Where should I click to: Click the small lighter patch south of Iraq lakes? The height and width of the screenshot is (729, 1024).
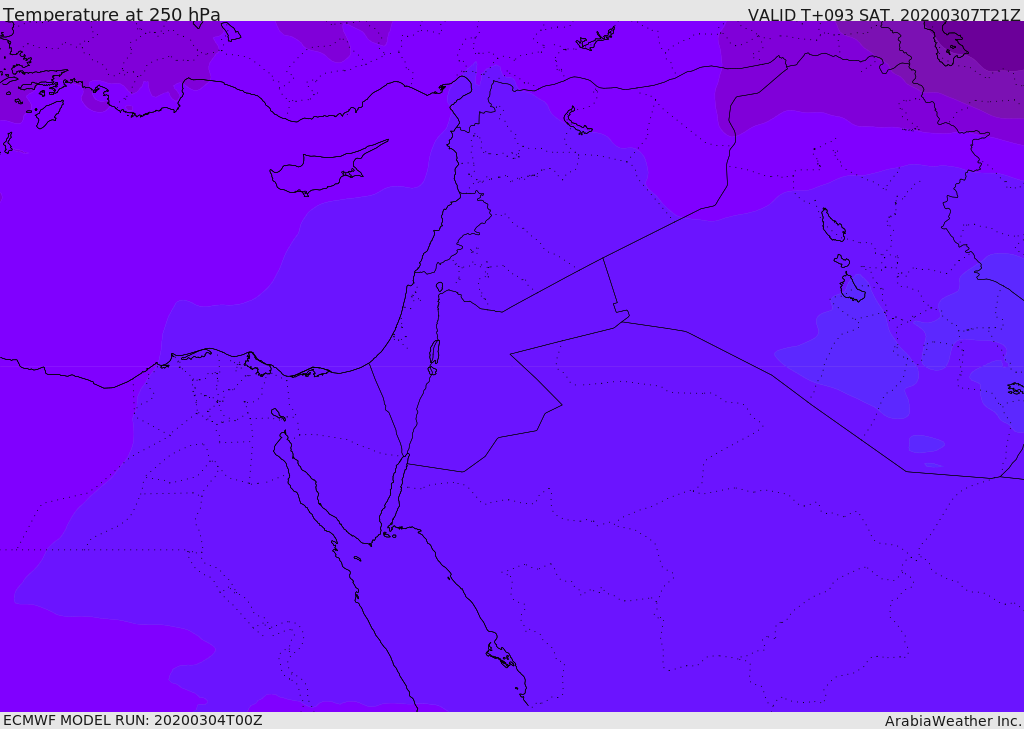pyautogui.click(x=925, y=443)
